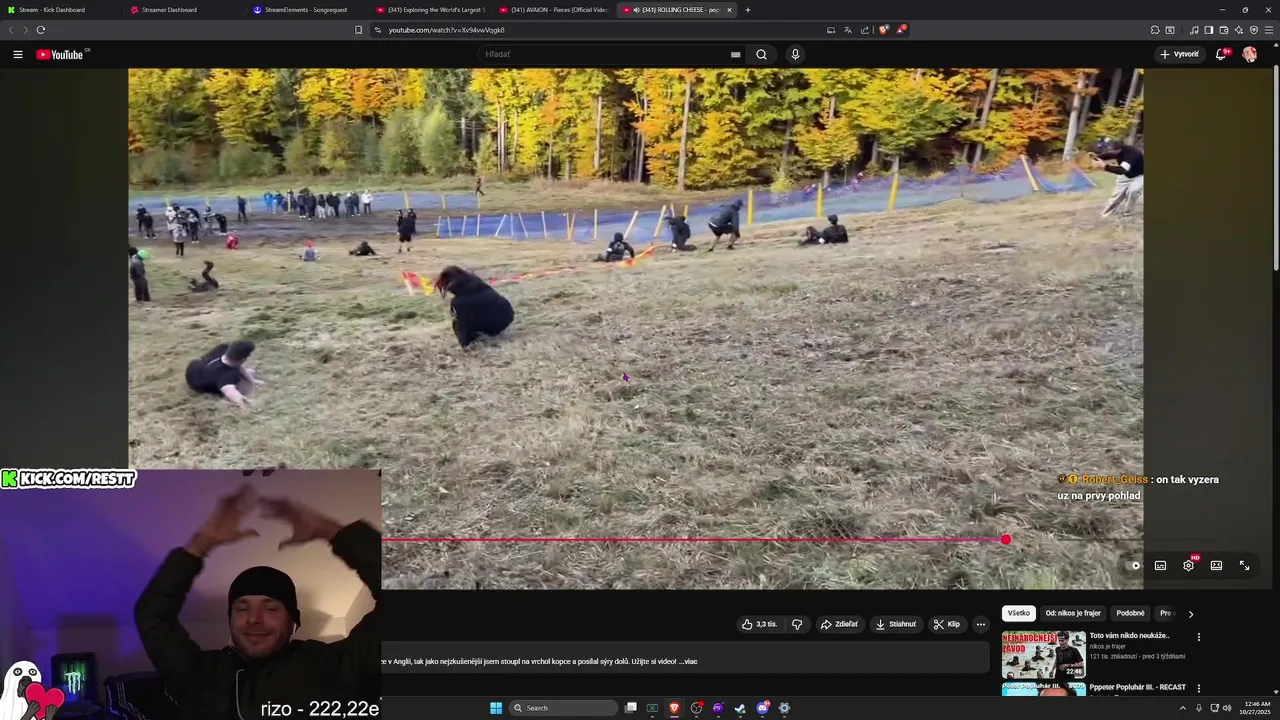Switch to StreamElements - Songrequest tab

point(307,10)
